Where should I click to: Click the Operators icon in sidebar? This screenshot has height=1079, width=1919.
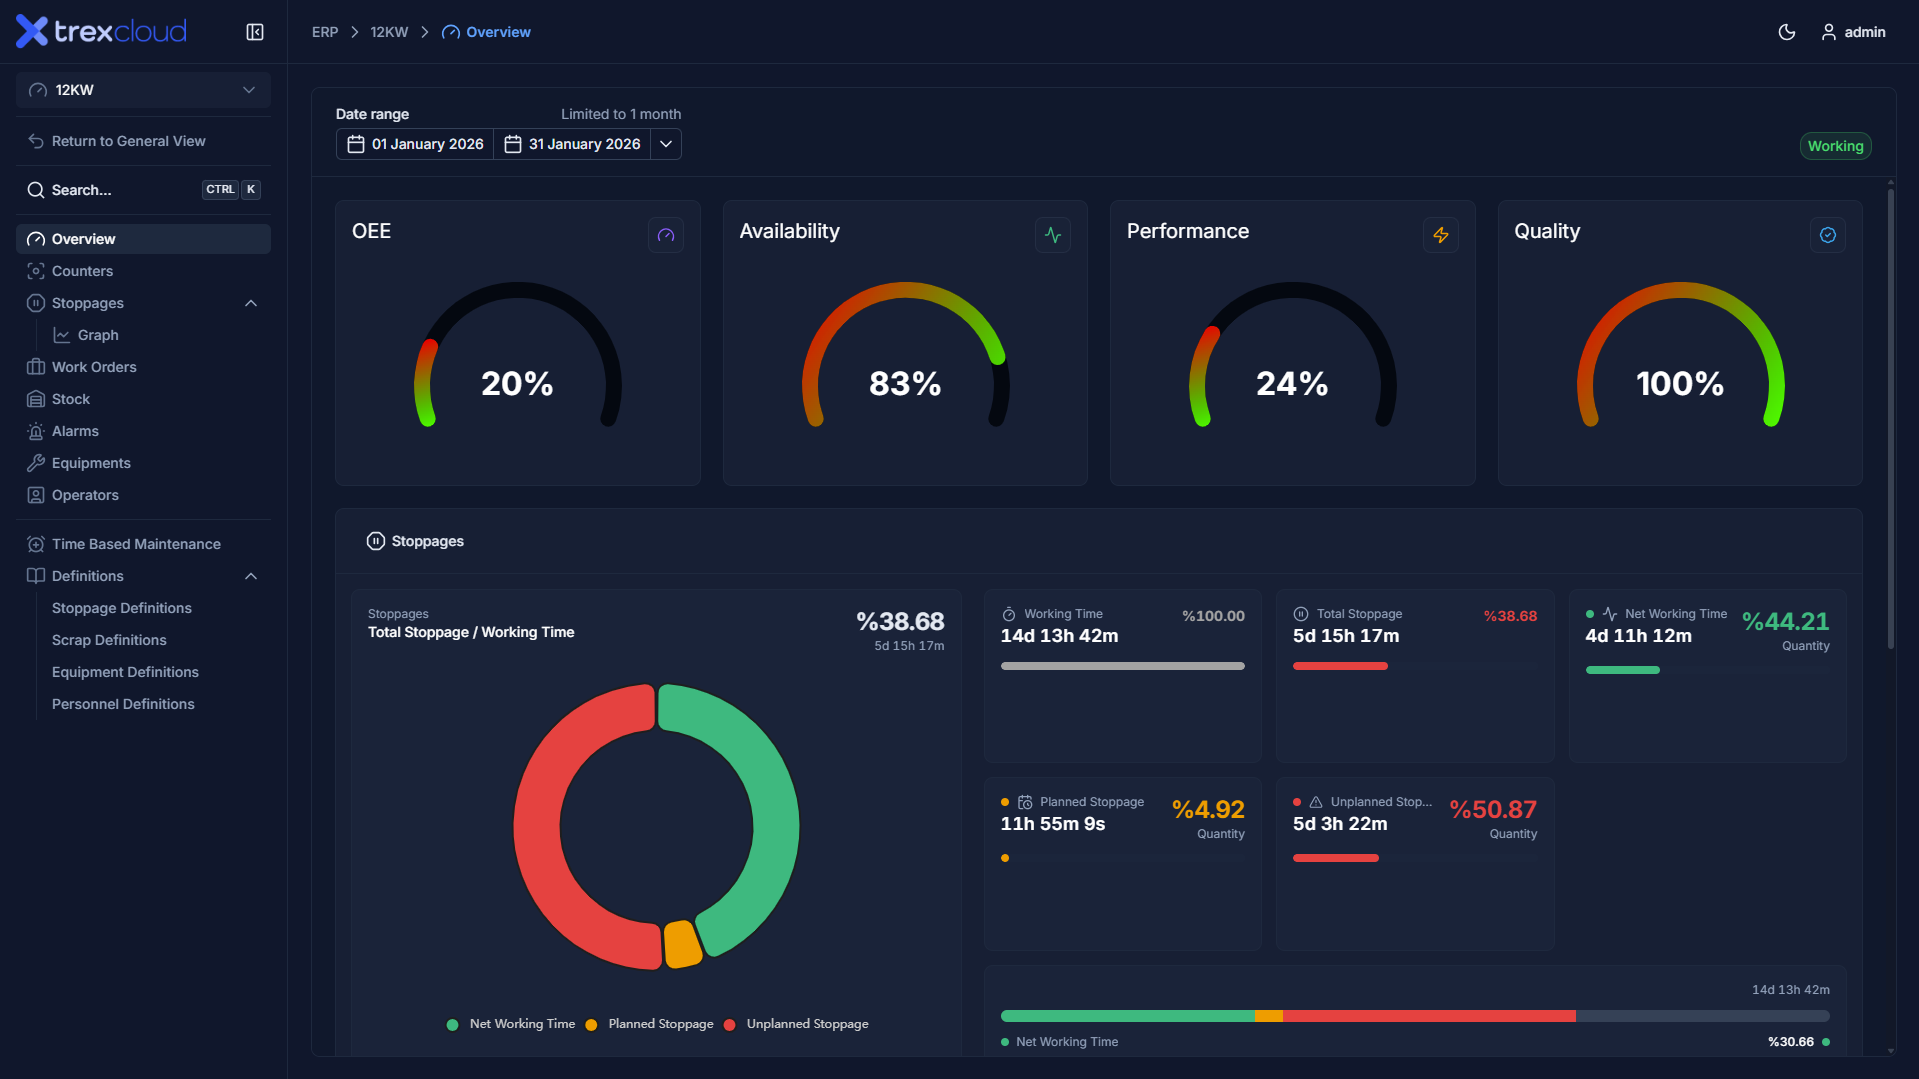[36, 495]
